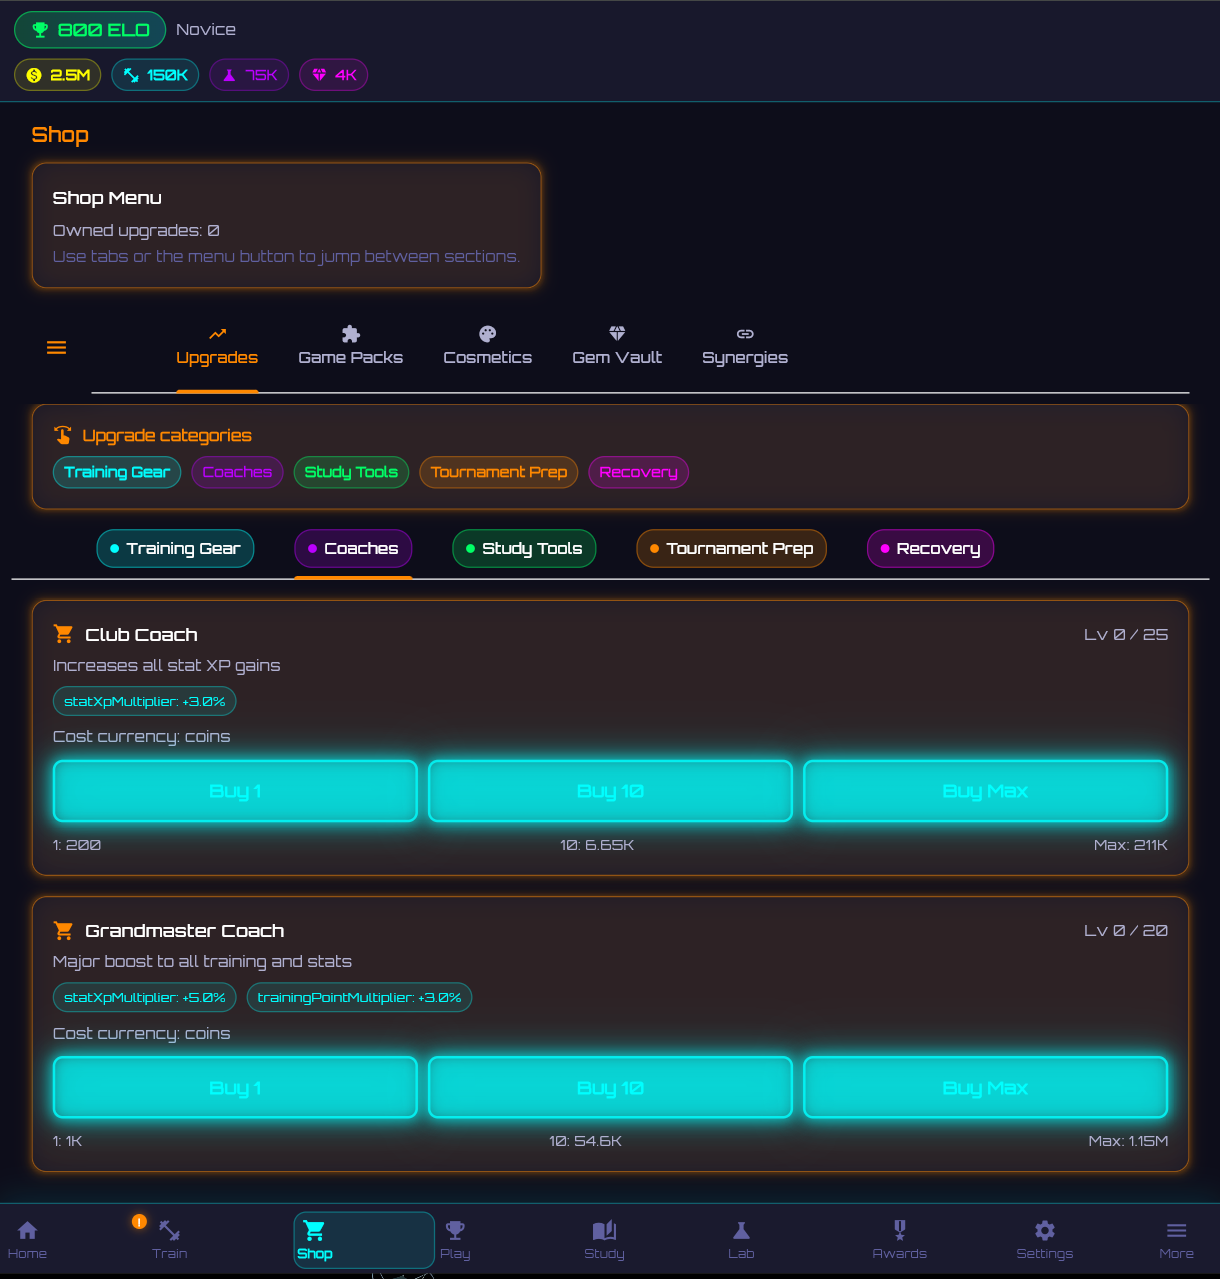Click the Play trophy icon
This screenshot has width=1220, height=1279.
(455, 1230)
